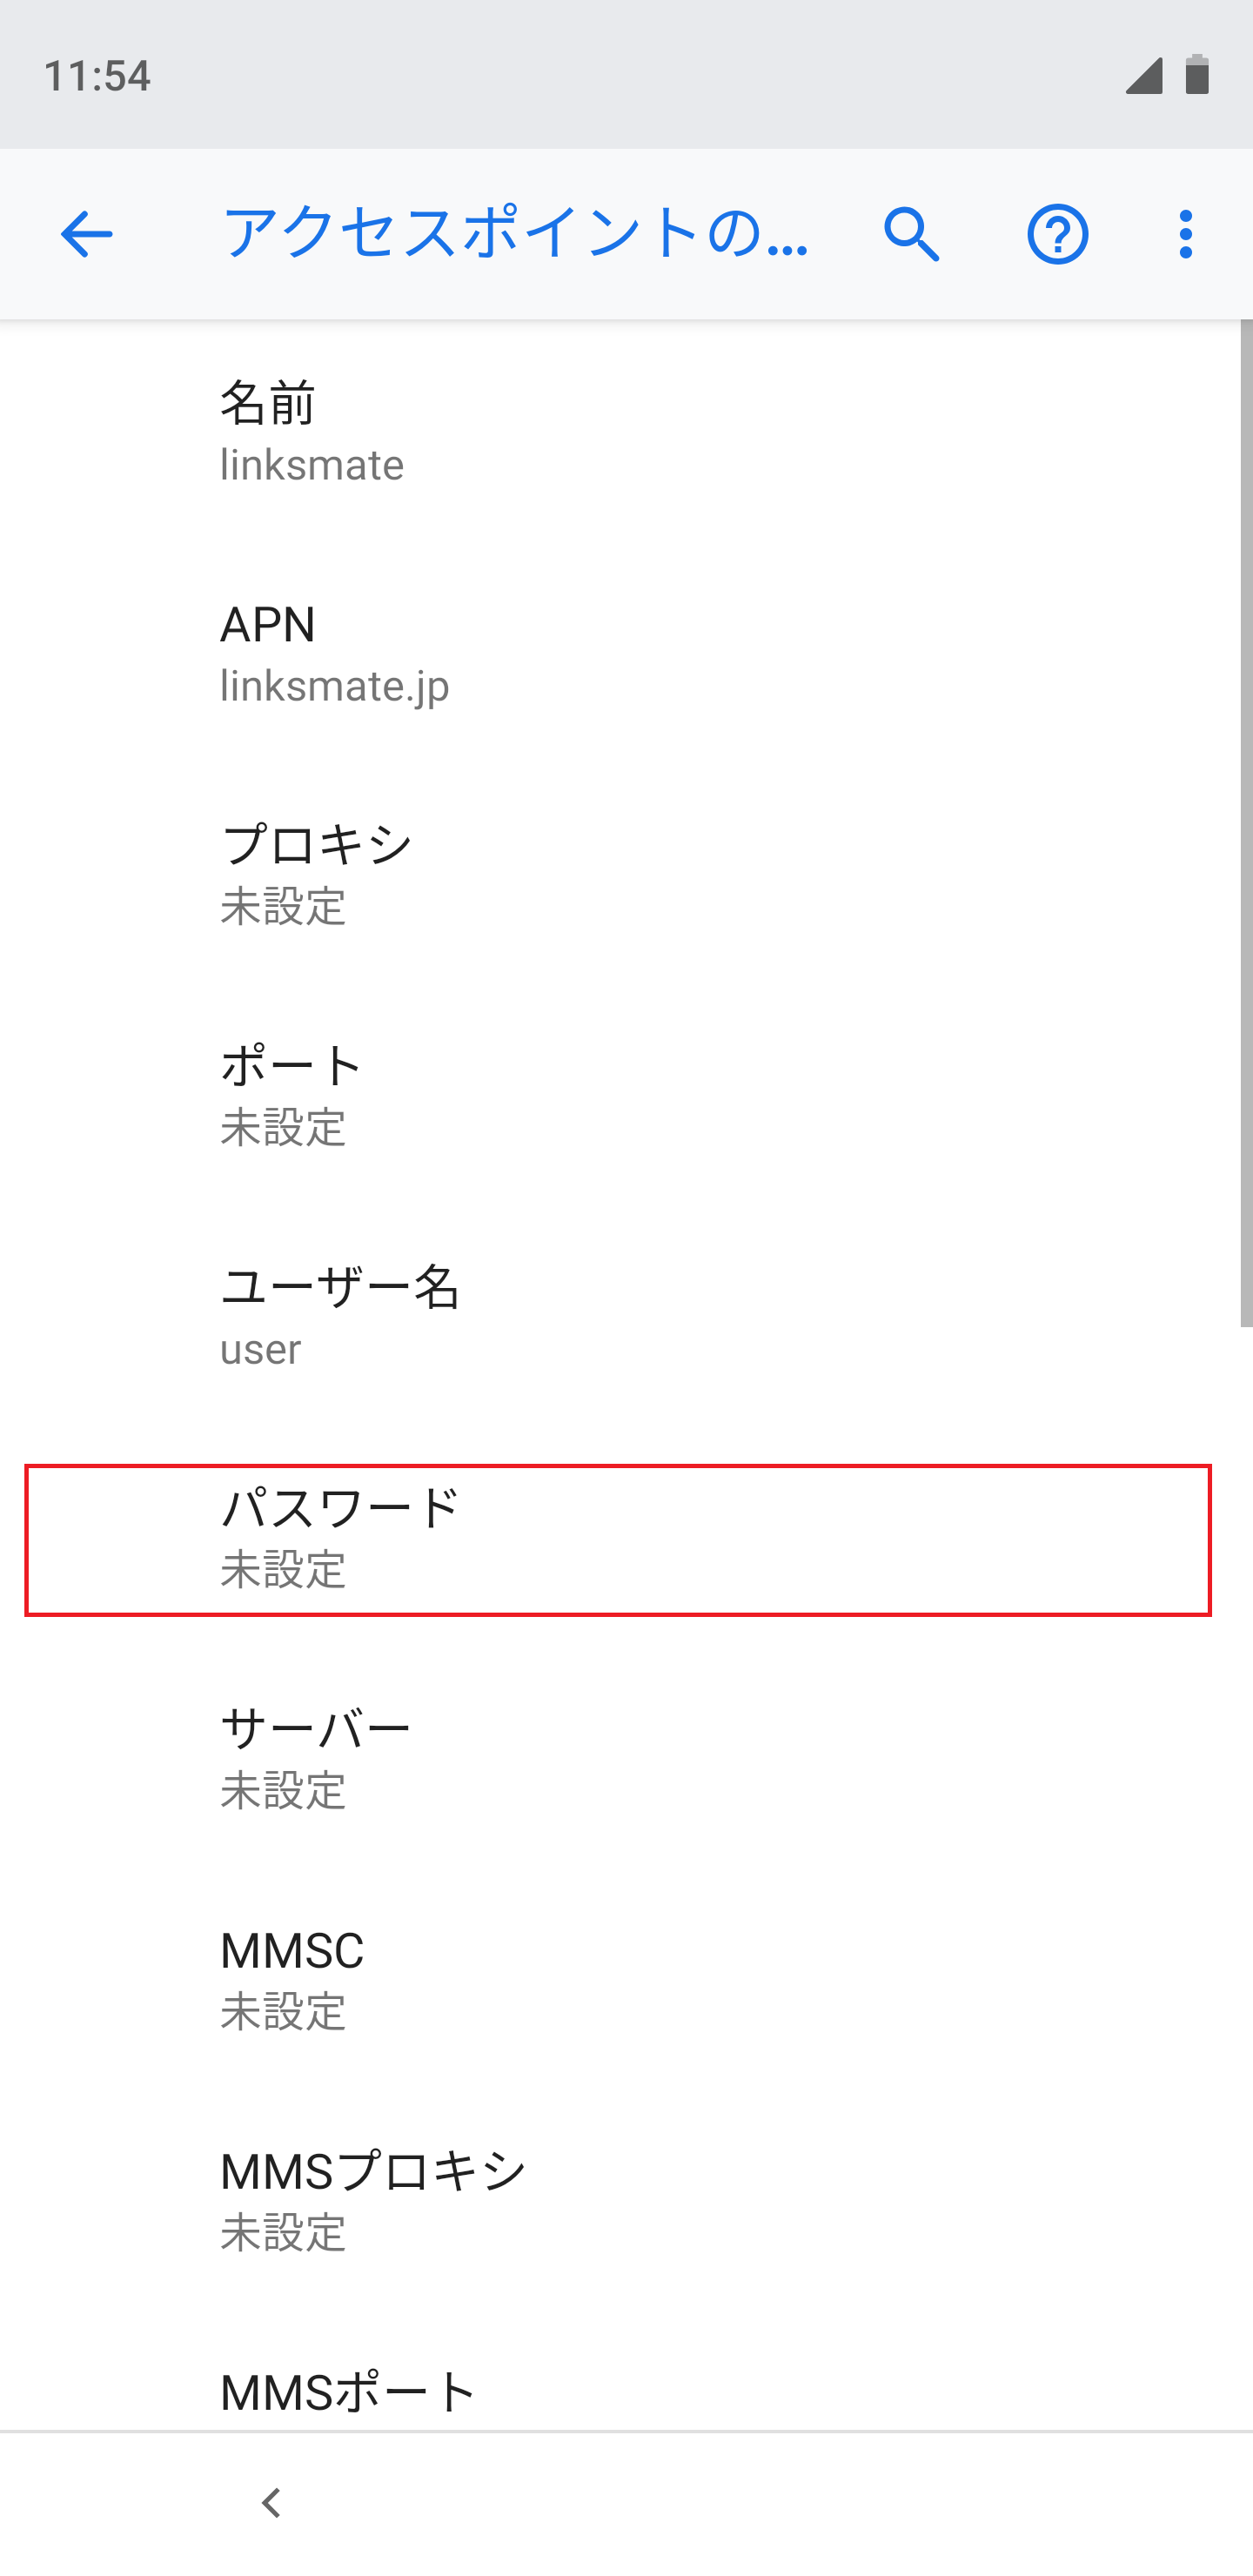Open the search icon in the toolbar
Image resolution: width=1253 pixels, height=2576 pixels.
(x=911, y=233)
